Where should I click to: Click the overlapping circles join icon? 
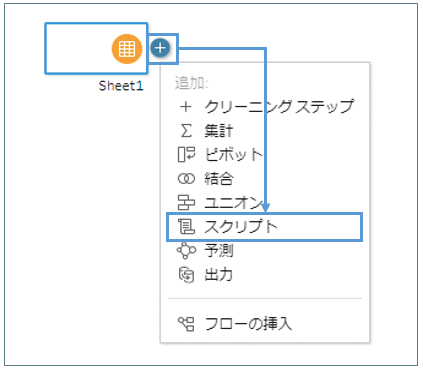pos(186,179)
